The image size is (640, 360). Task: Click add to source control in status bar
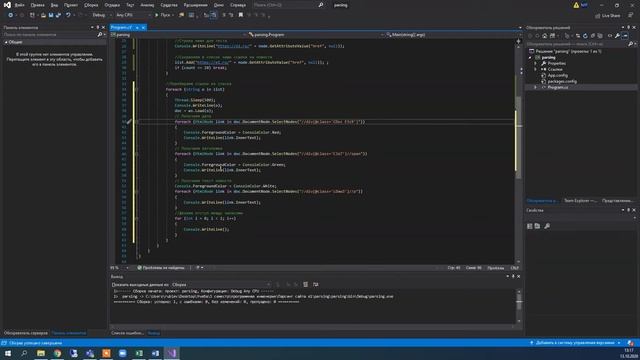click(x=576, y=343)
